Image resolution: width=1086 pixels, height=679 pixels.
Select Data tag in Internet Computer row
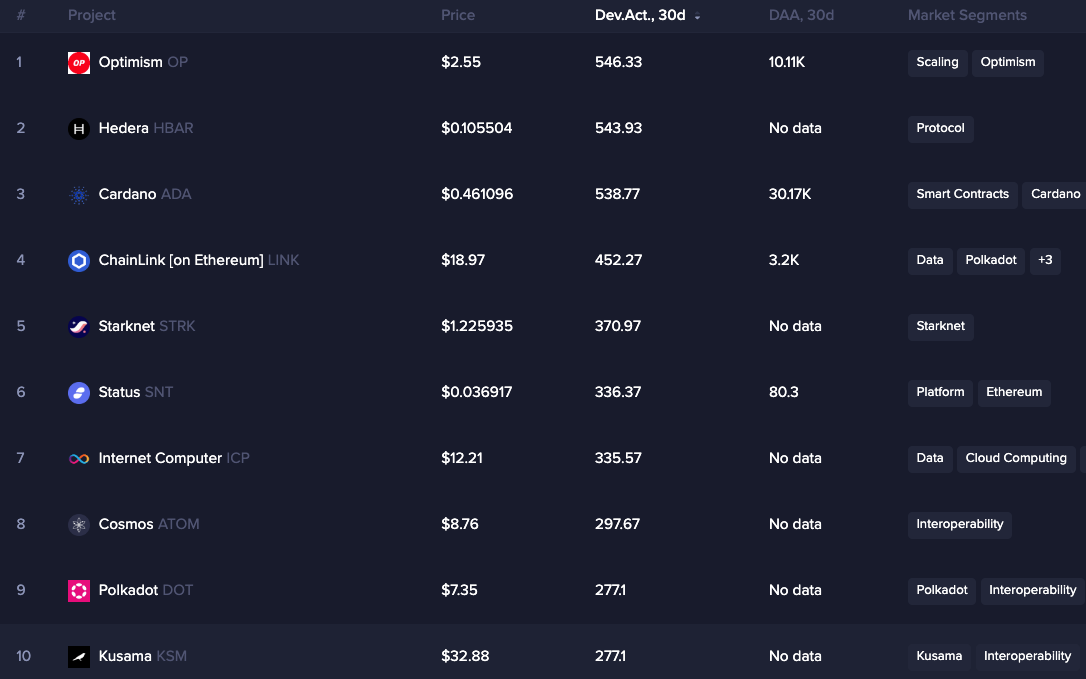(930, 459)
